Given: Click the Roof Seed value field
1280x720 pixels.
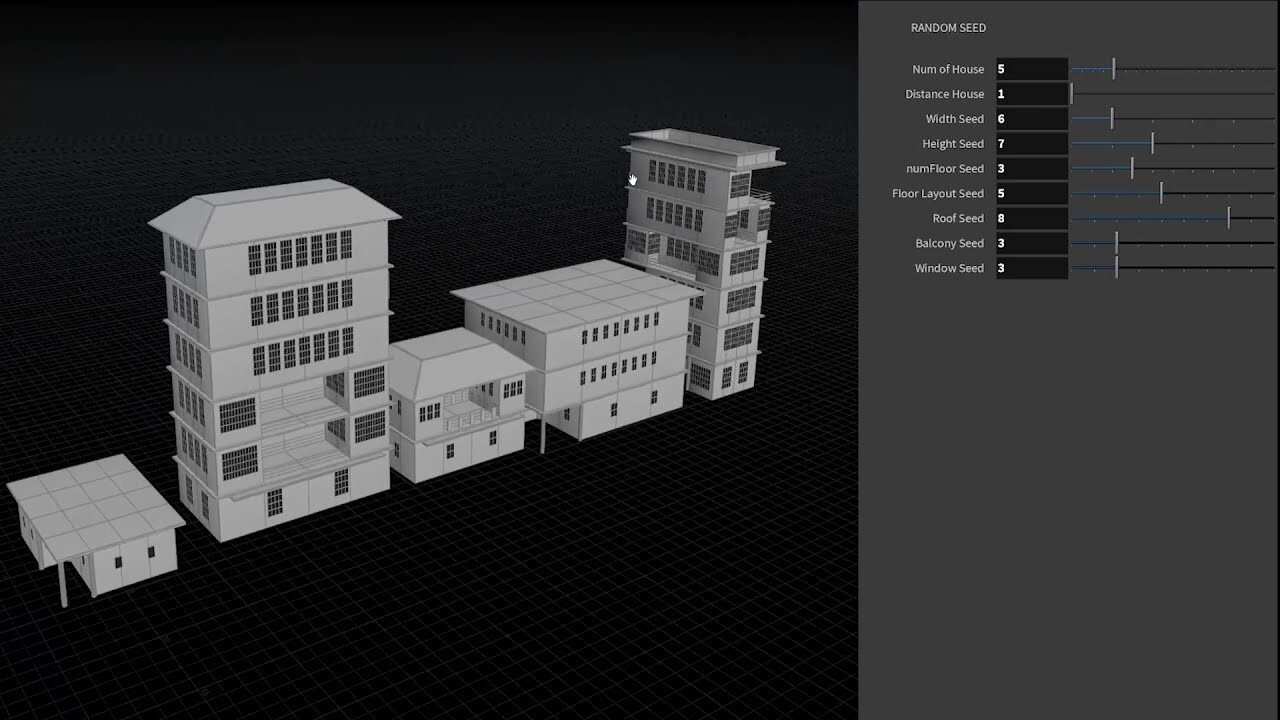Looking at the screenshot, I should point(1030,218).
